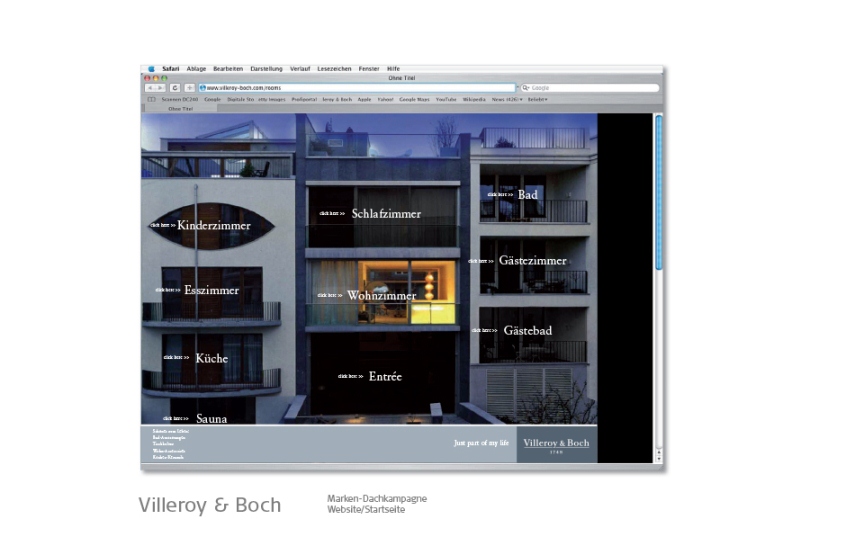Click the Safari back arrow button
This screenshot has height=555, width=846.
[x=150, y=88]
